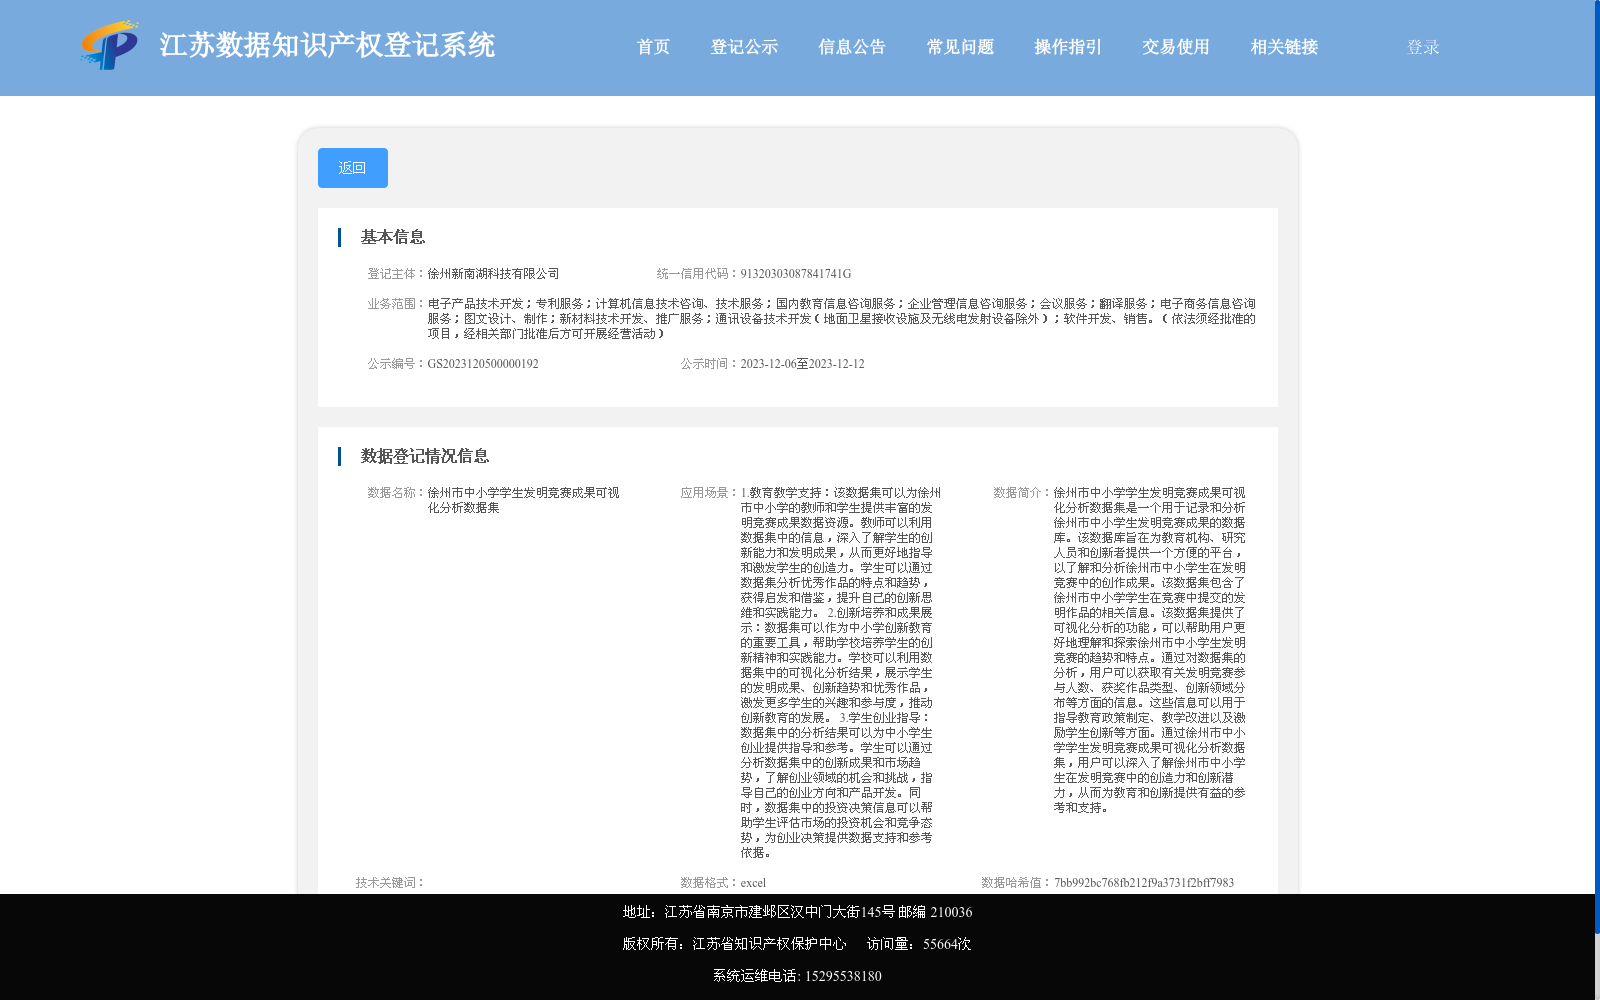Click the publication number GS2023120500000192
Screen dimensions: 1600x1000
[x=483, y=364]
